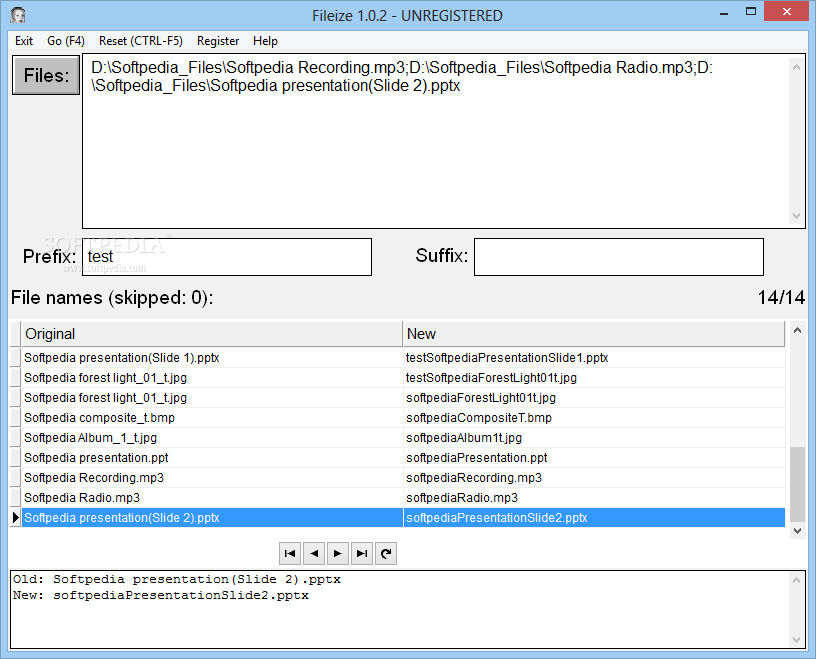This screenshot has width=816, height=659.
Task: Click the 14/14 file counter
Action: pos(781,297)
